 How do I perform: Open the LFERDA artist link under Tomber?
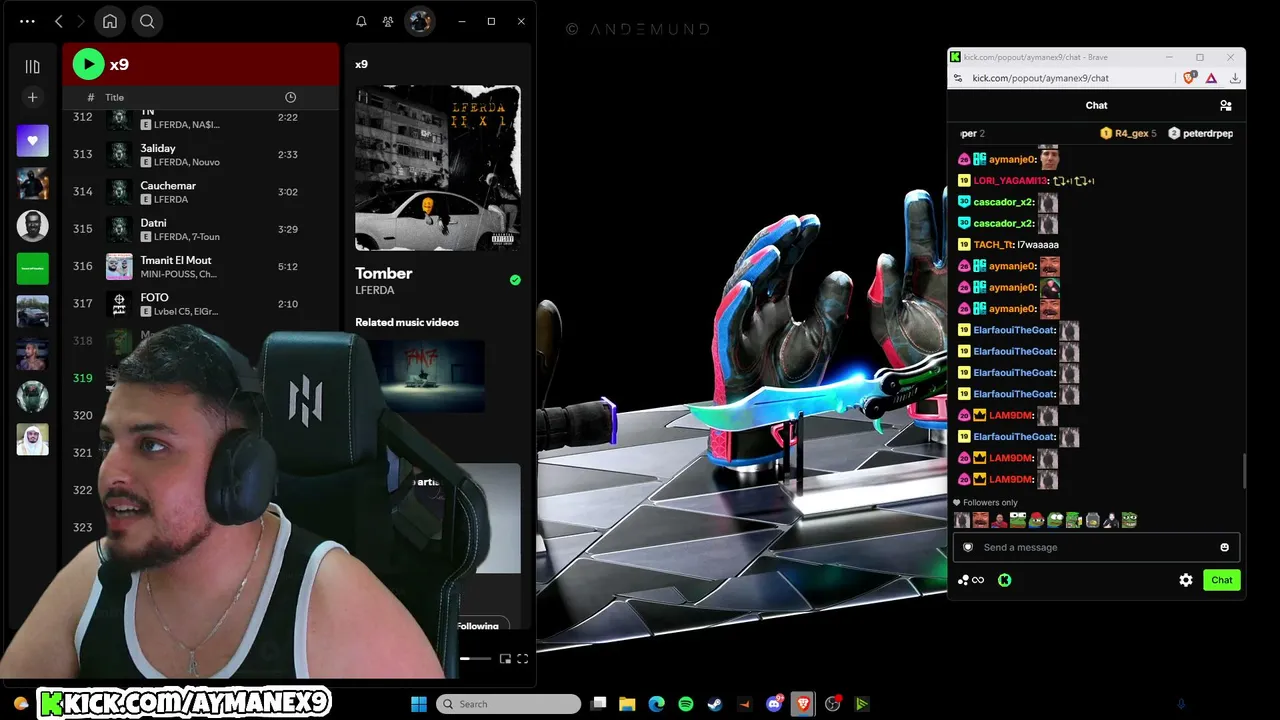point(375,290)
